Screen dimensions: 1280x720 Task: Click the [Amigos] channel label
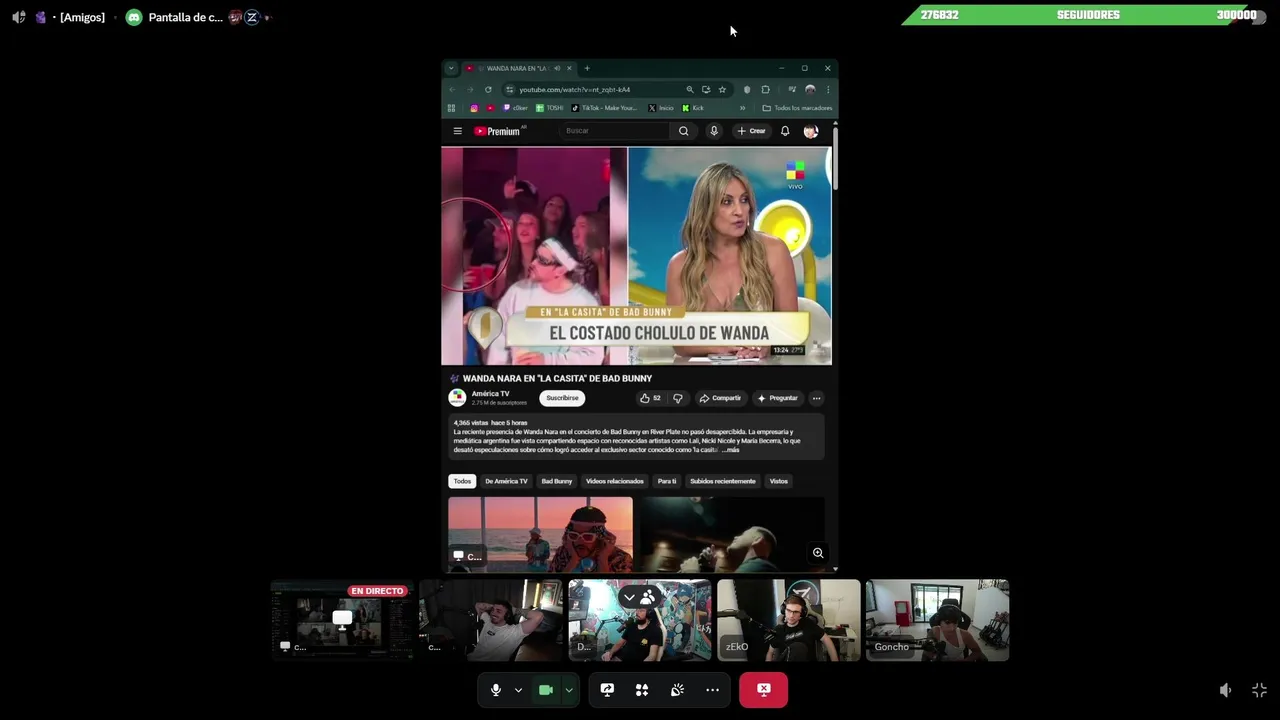[82, 17]
